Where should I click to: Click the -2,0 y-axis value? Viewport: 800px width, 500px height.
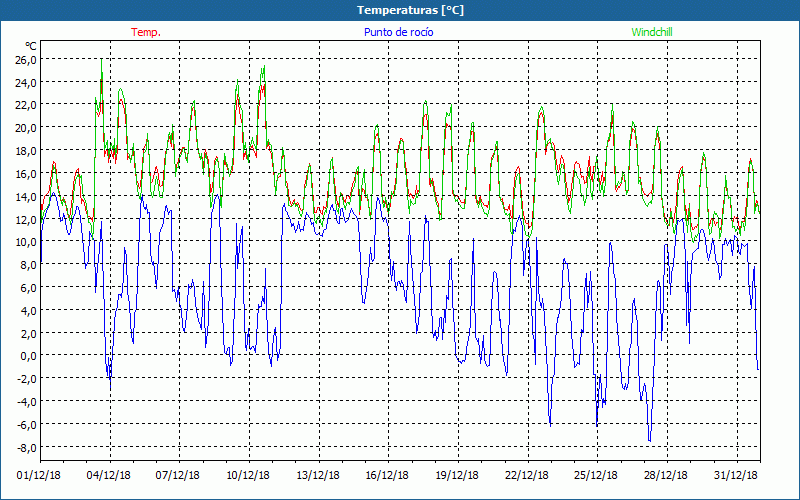(27, 379)
